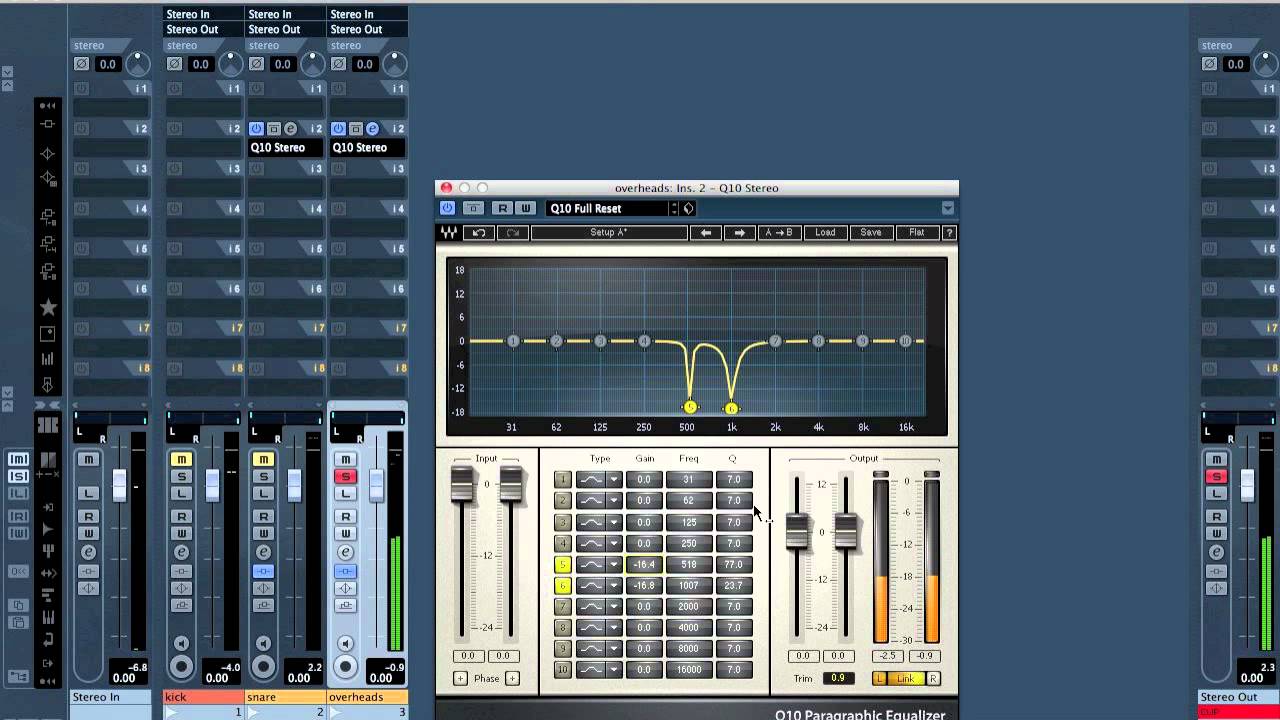
Task: Click the mixer global solo-all button
Action: (x=18, y=476)
